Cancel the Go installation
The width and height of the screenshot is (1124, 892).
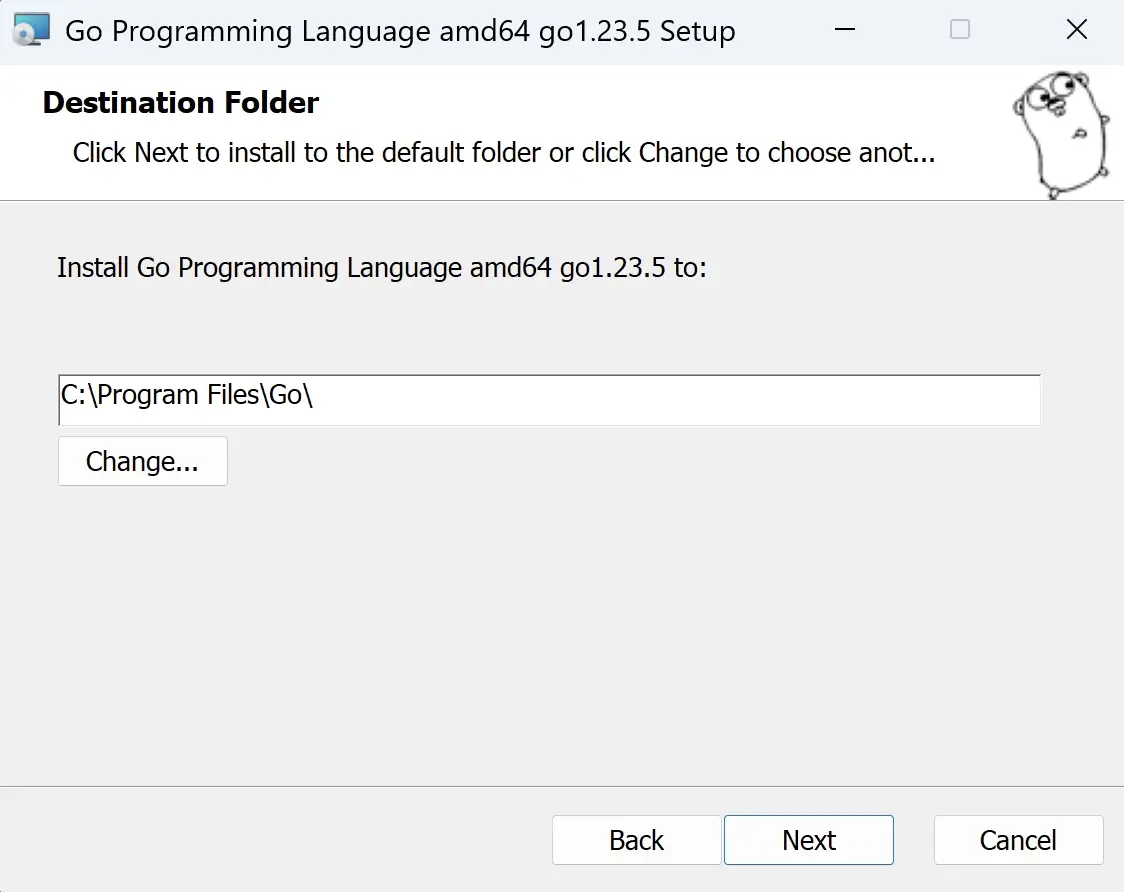[x=1018, y=840]
